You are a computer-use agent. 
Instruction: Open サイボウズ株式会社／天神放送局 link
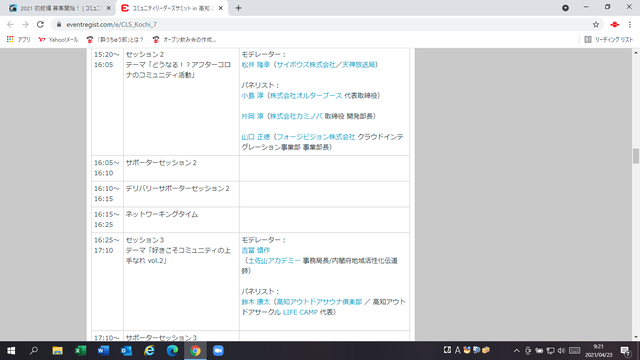325,64
